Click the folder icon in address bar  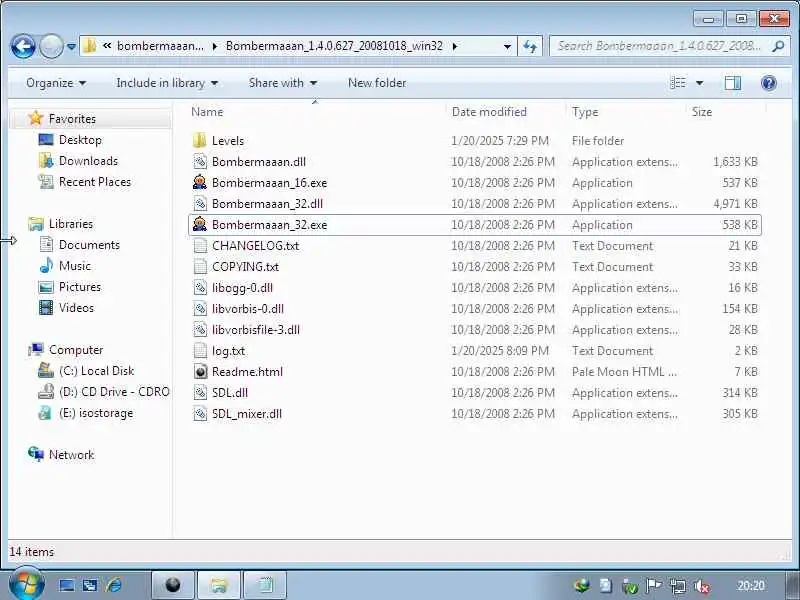click(x=89, y=46)
